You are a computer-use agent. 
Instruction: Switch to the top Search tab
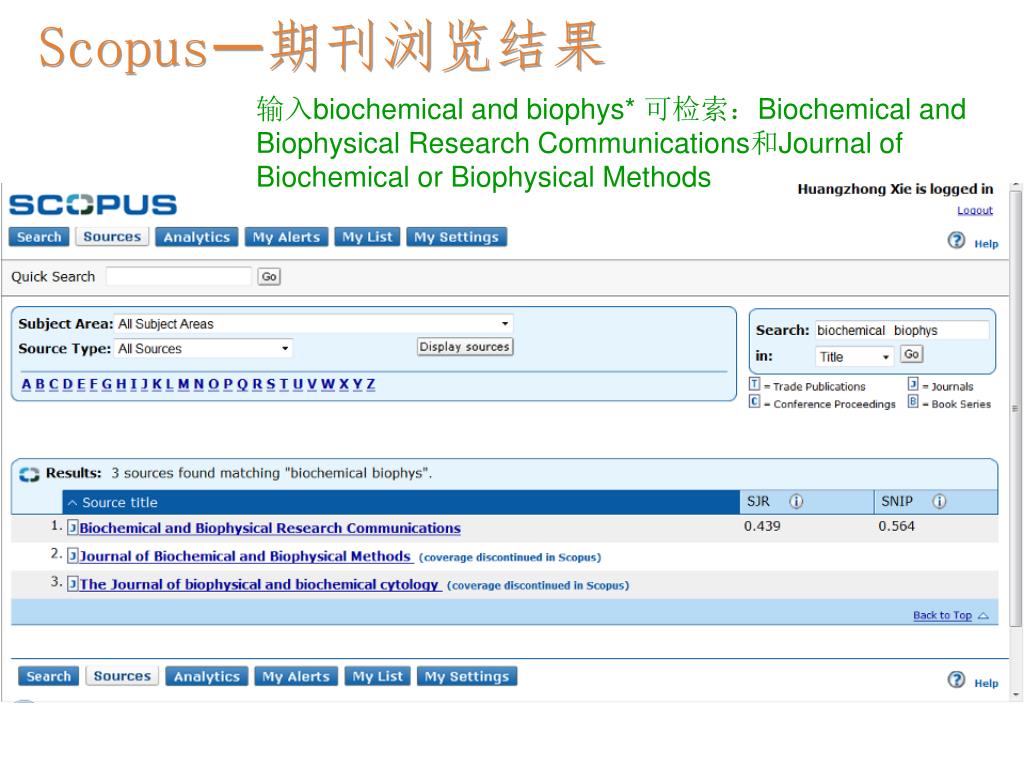(x=39, y=237)
